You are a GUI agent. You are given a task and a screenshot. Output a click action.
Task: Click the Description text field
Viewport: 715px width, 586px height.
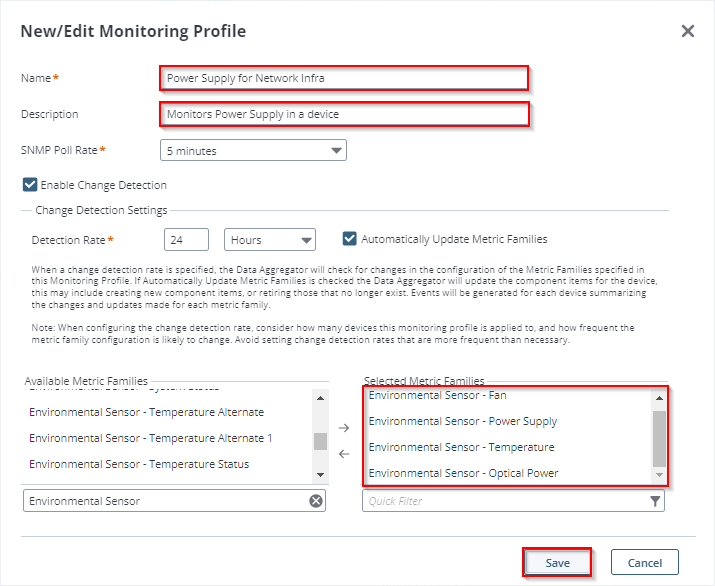point(344,114)
